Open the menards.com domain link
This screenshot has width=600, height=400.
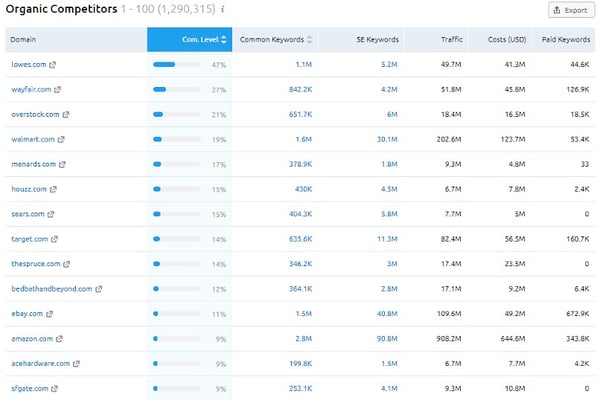tap(34, 164)
